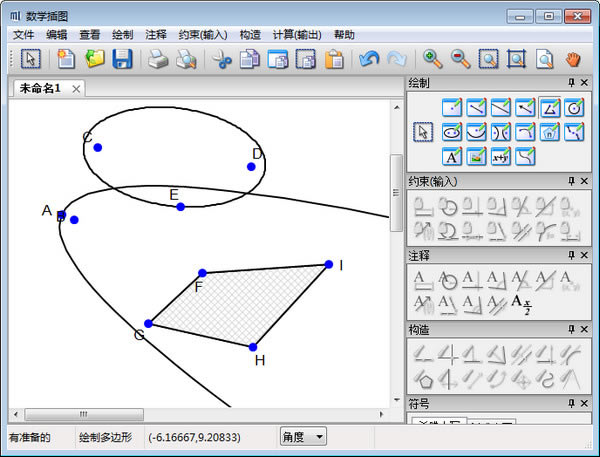The image size is (600, 457).
Task: Toggle pin on the 构造 panel
Action: [x=571, y=329]
